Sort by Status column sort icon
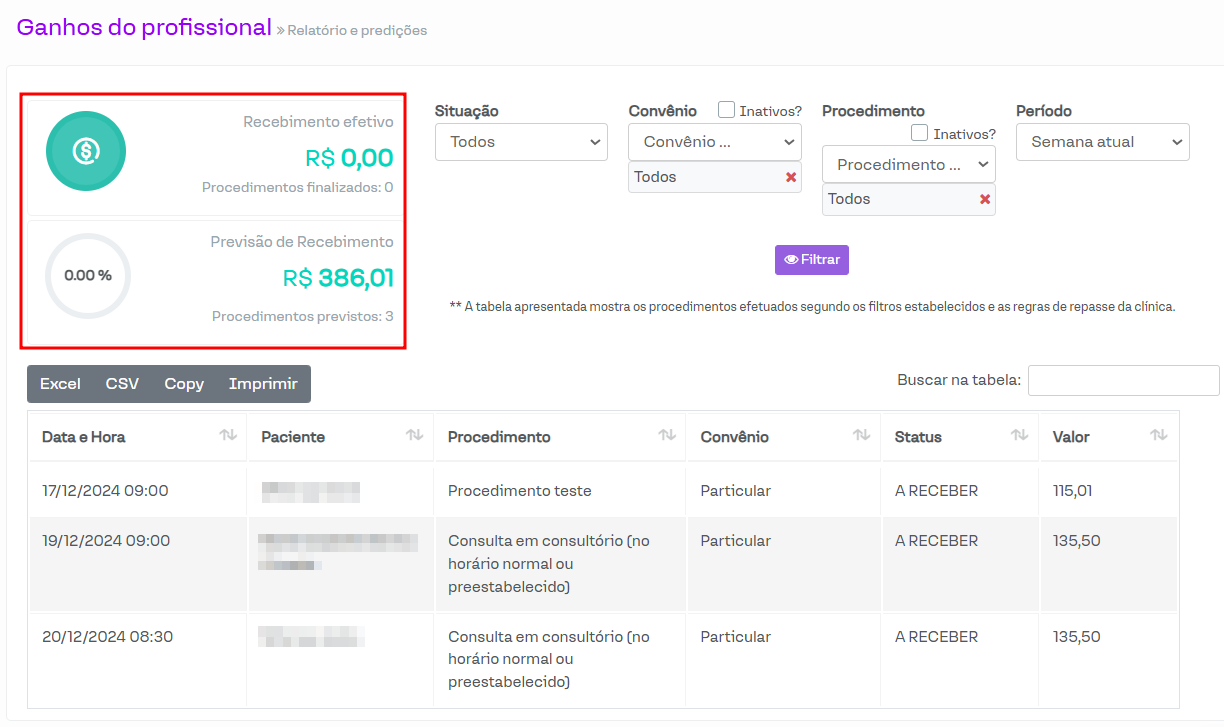 1019,436
